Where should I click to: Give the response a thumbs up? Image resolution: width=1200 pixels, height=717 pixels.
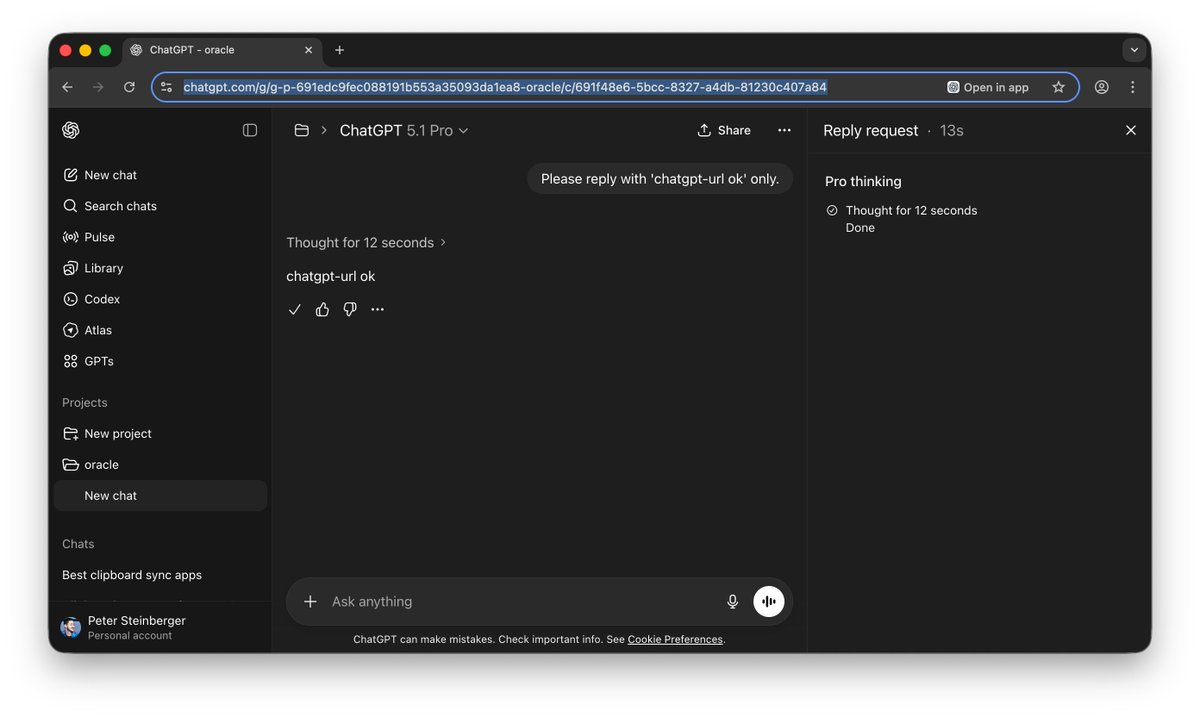322,310
